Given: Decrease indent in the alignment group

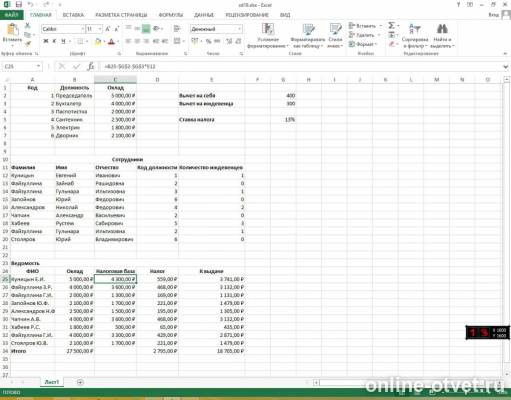Looking at the screenshot, I should [156, 41].
